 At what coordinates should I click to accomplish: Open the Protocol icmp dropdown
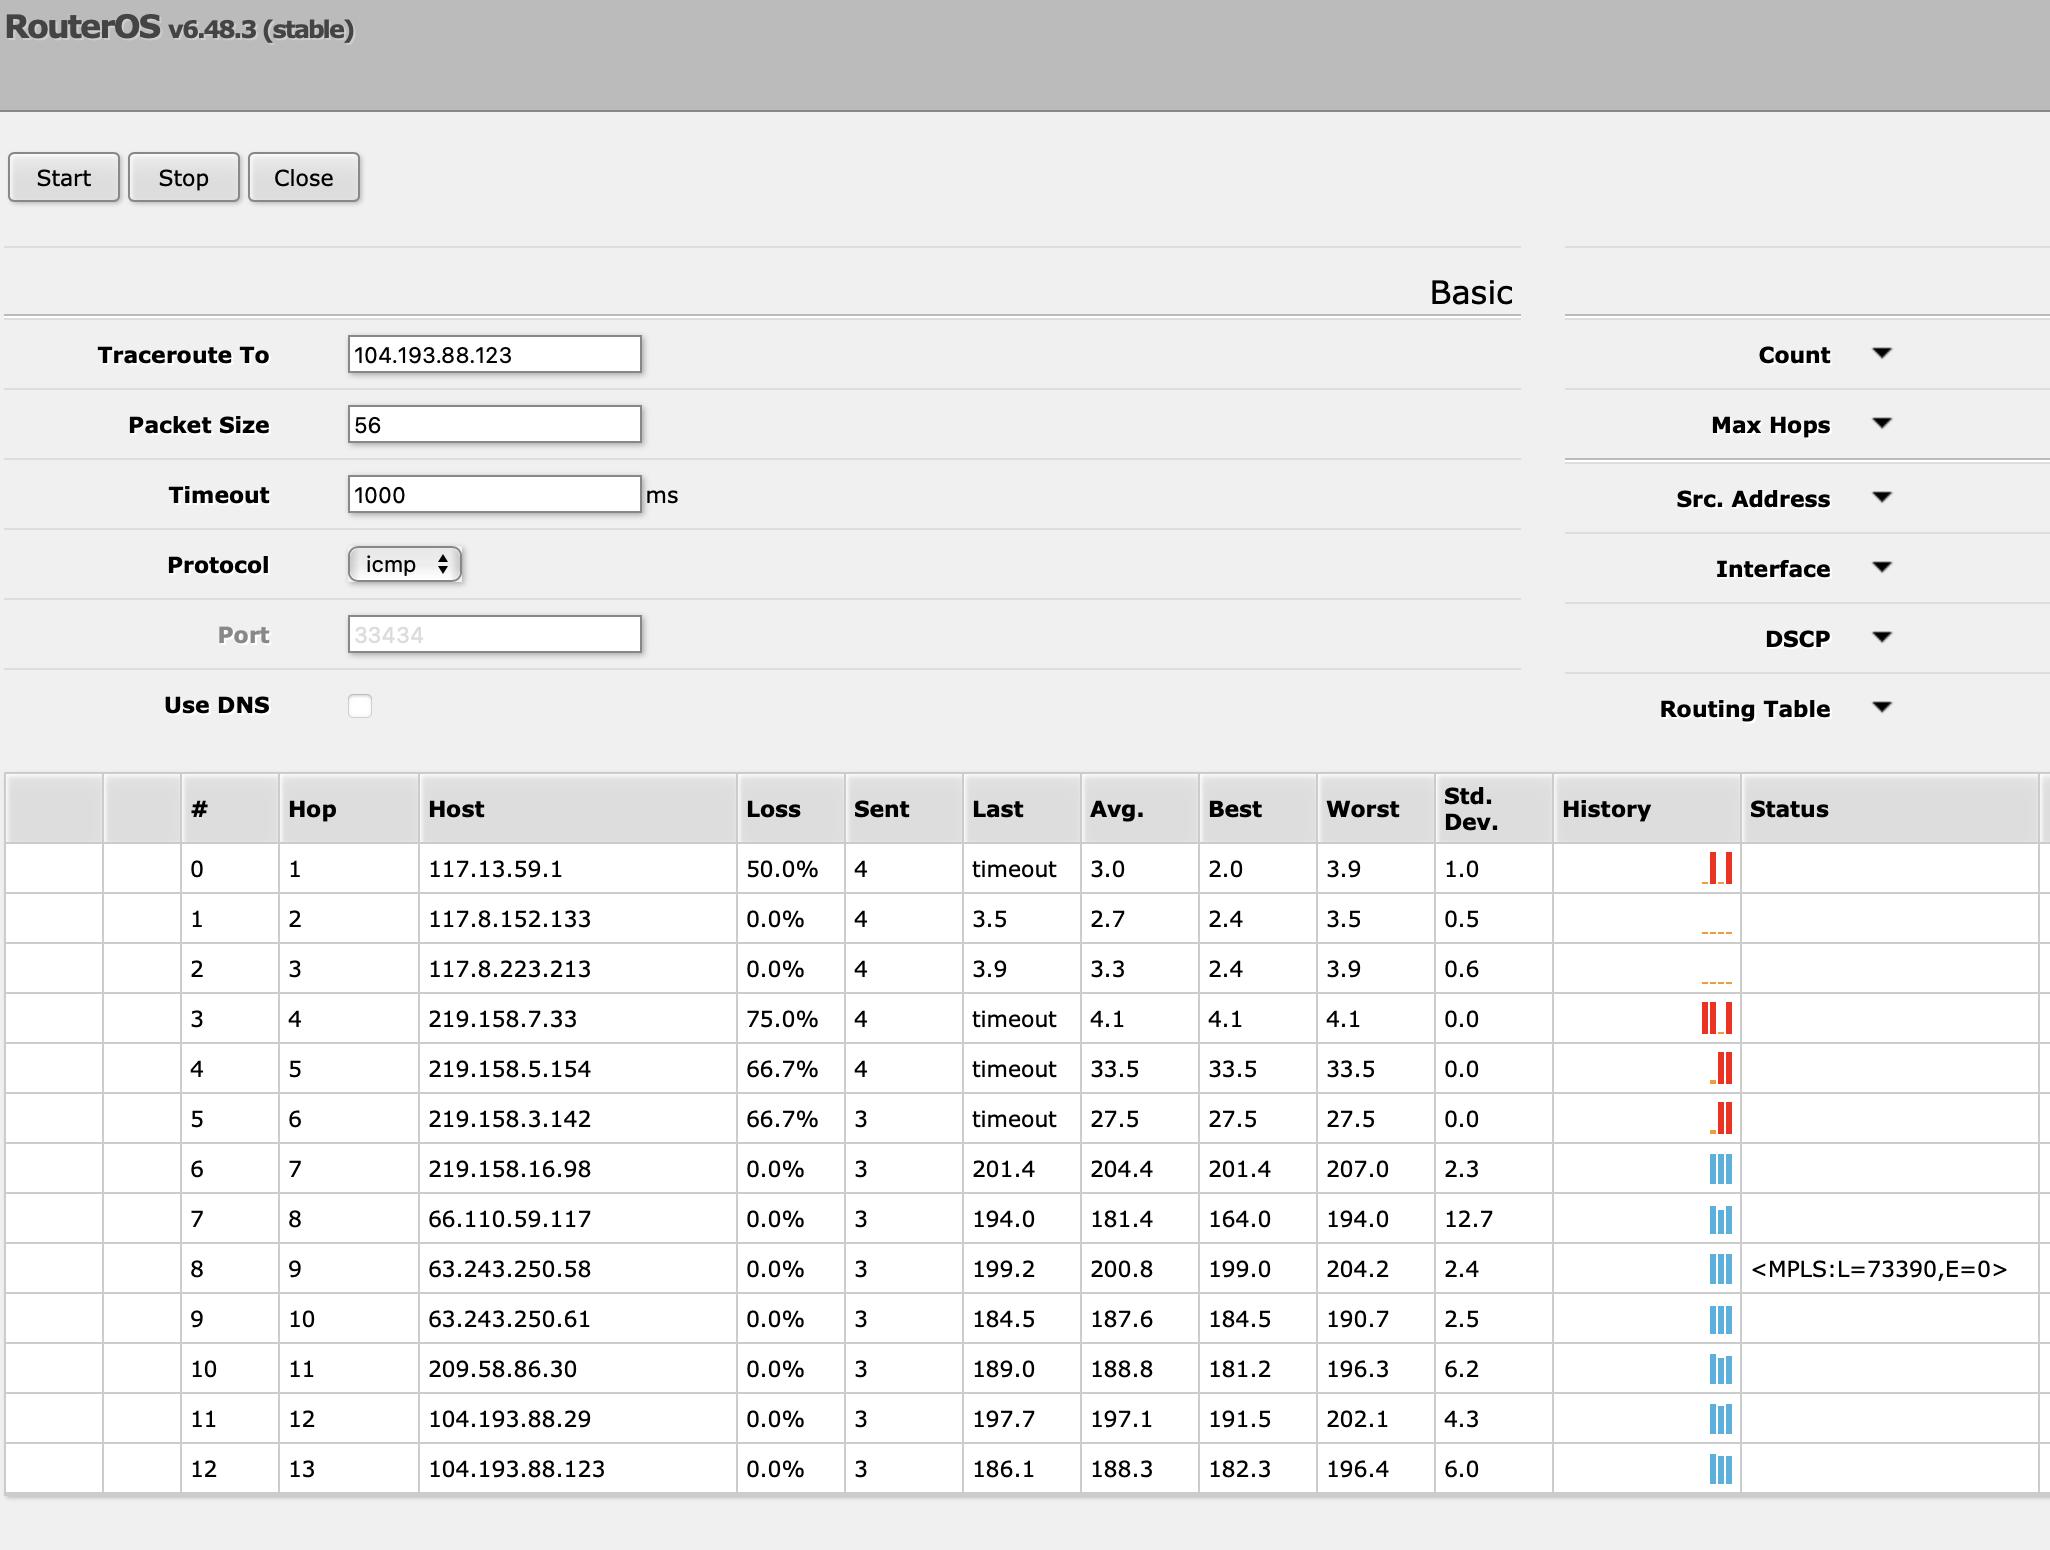pos(404,564)
